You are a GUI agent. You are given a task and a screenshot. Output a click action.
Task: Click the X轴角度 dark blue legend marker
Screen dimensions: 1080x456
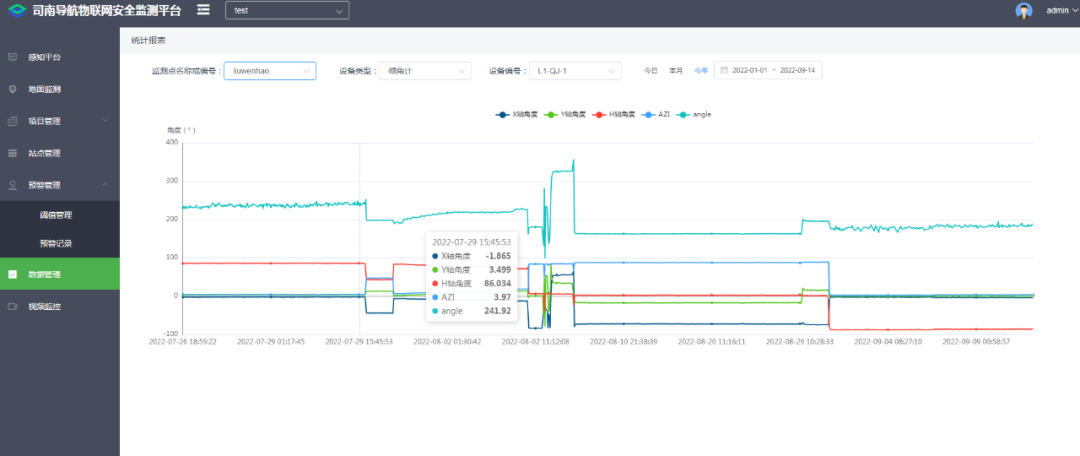(503, 114)
